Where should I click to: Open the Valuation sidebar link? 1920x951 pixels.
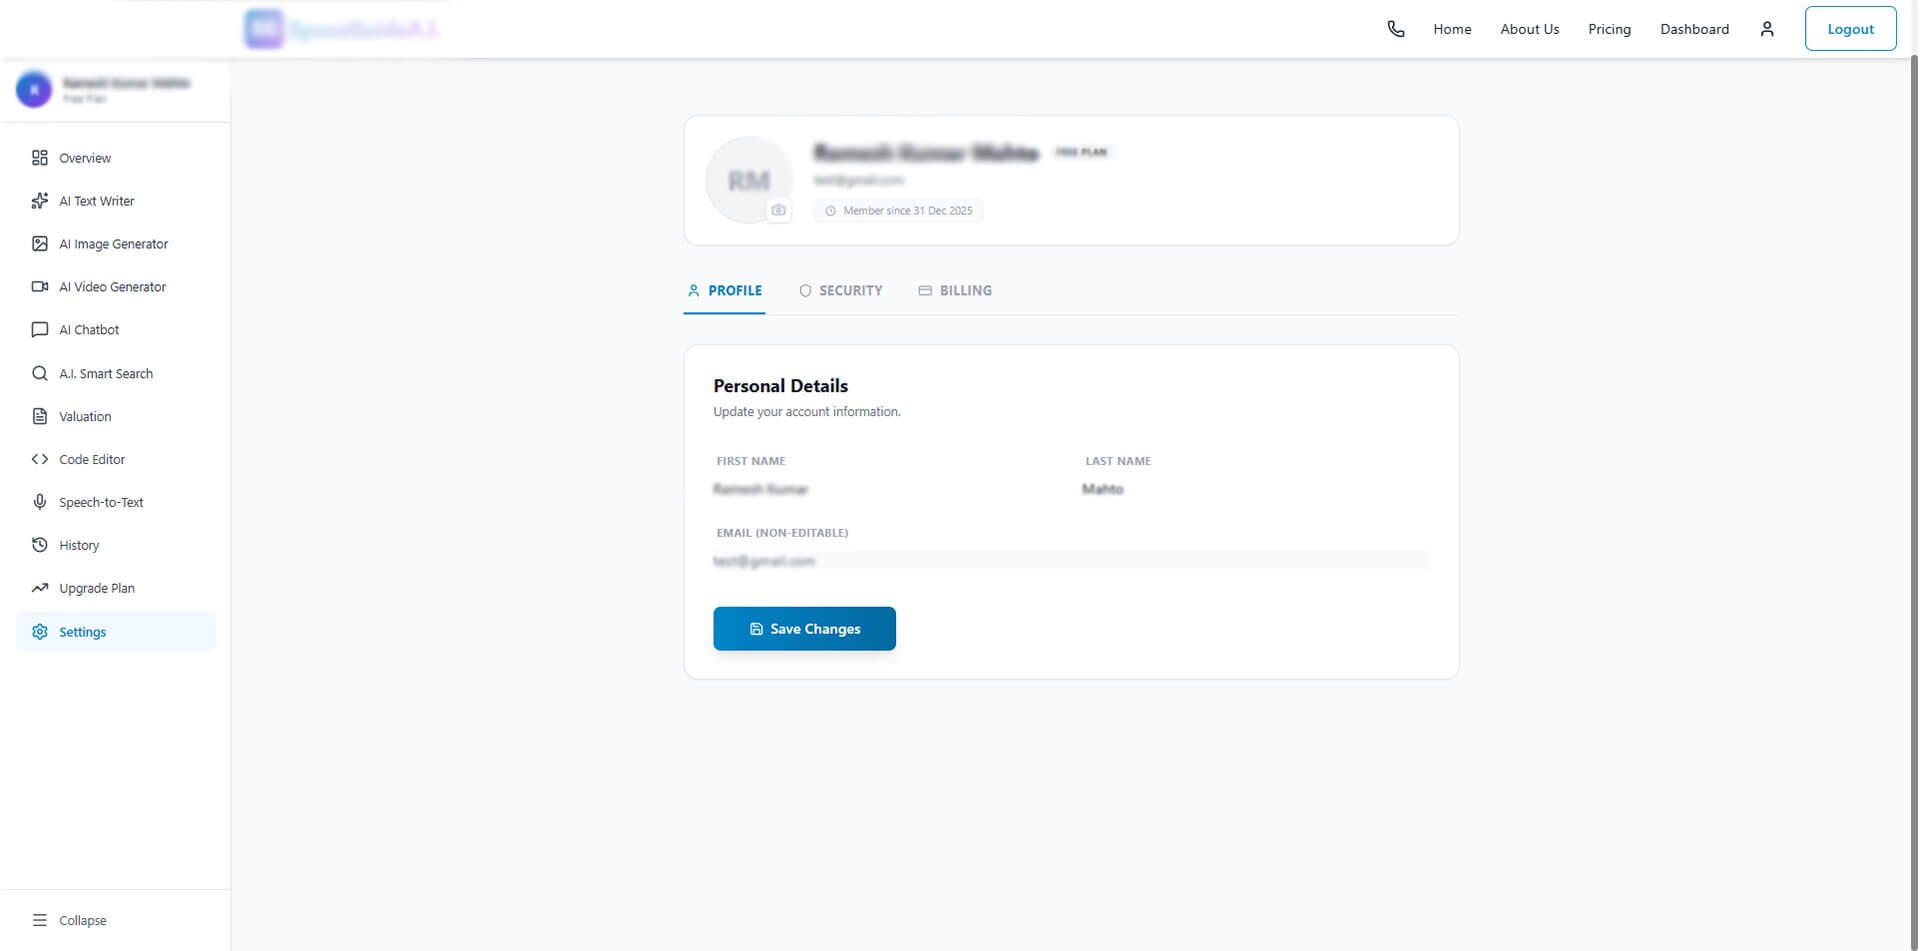[116, 416]
